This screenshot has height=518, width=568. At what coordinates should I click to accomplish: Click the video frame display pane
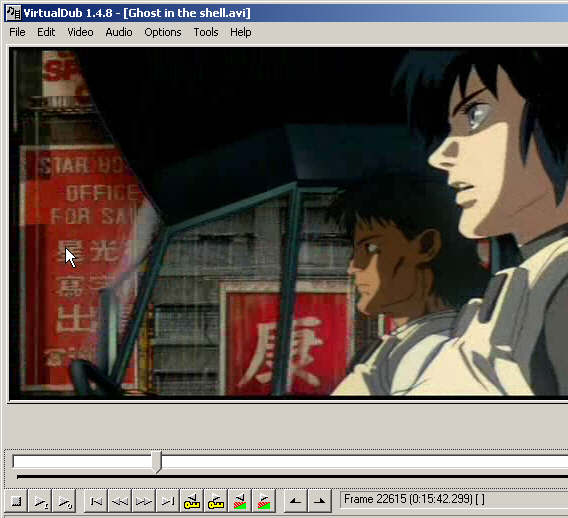[x=288, y=224]
